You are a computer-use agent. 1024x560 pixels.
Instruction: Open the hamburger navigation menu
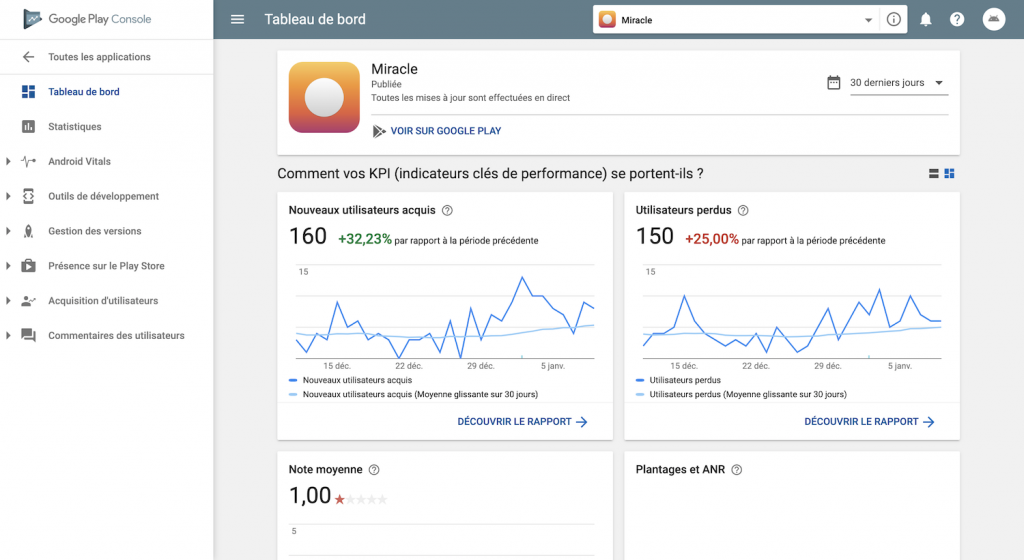point(237,20)
